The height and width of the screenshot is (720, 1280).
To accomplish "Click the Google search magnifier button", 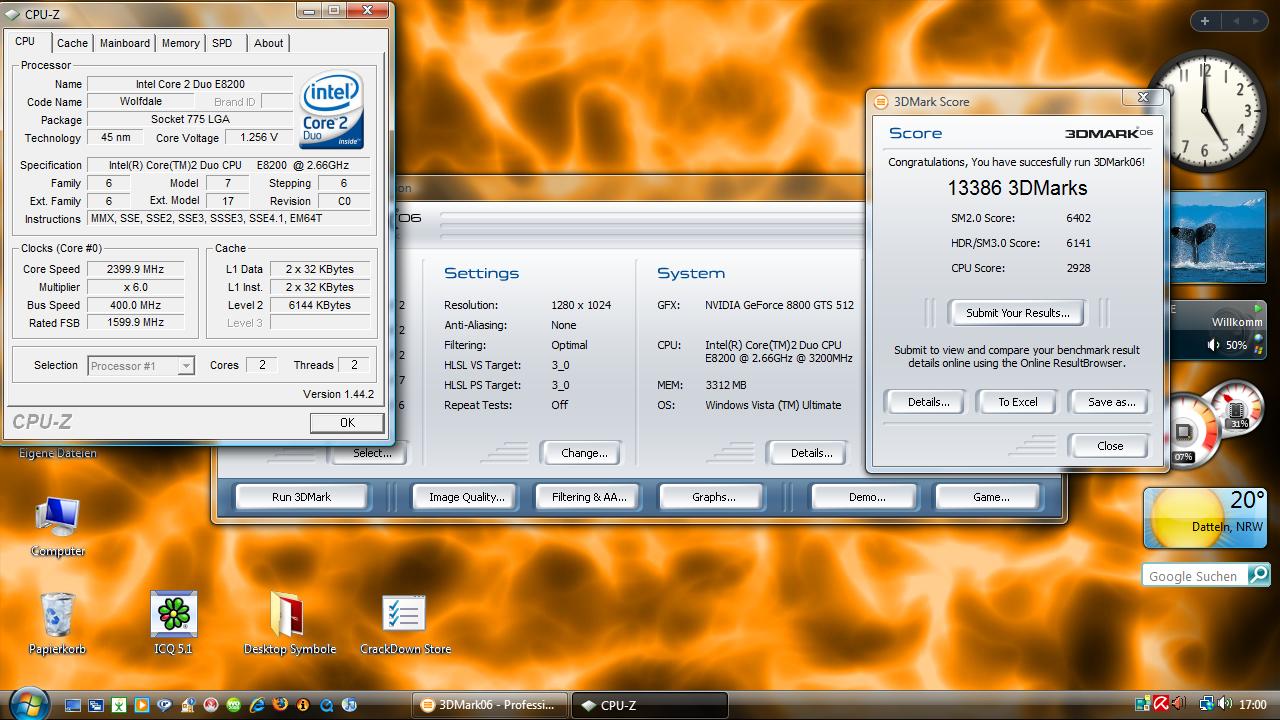I will pyautogui.click(x=1258, y=575).
